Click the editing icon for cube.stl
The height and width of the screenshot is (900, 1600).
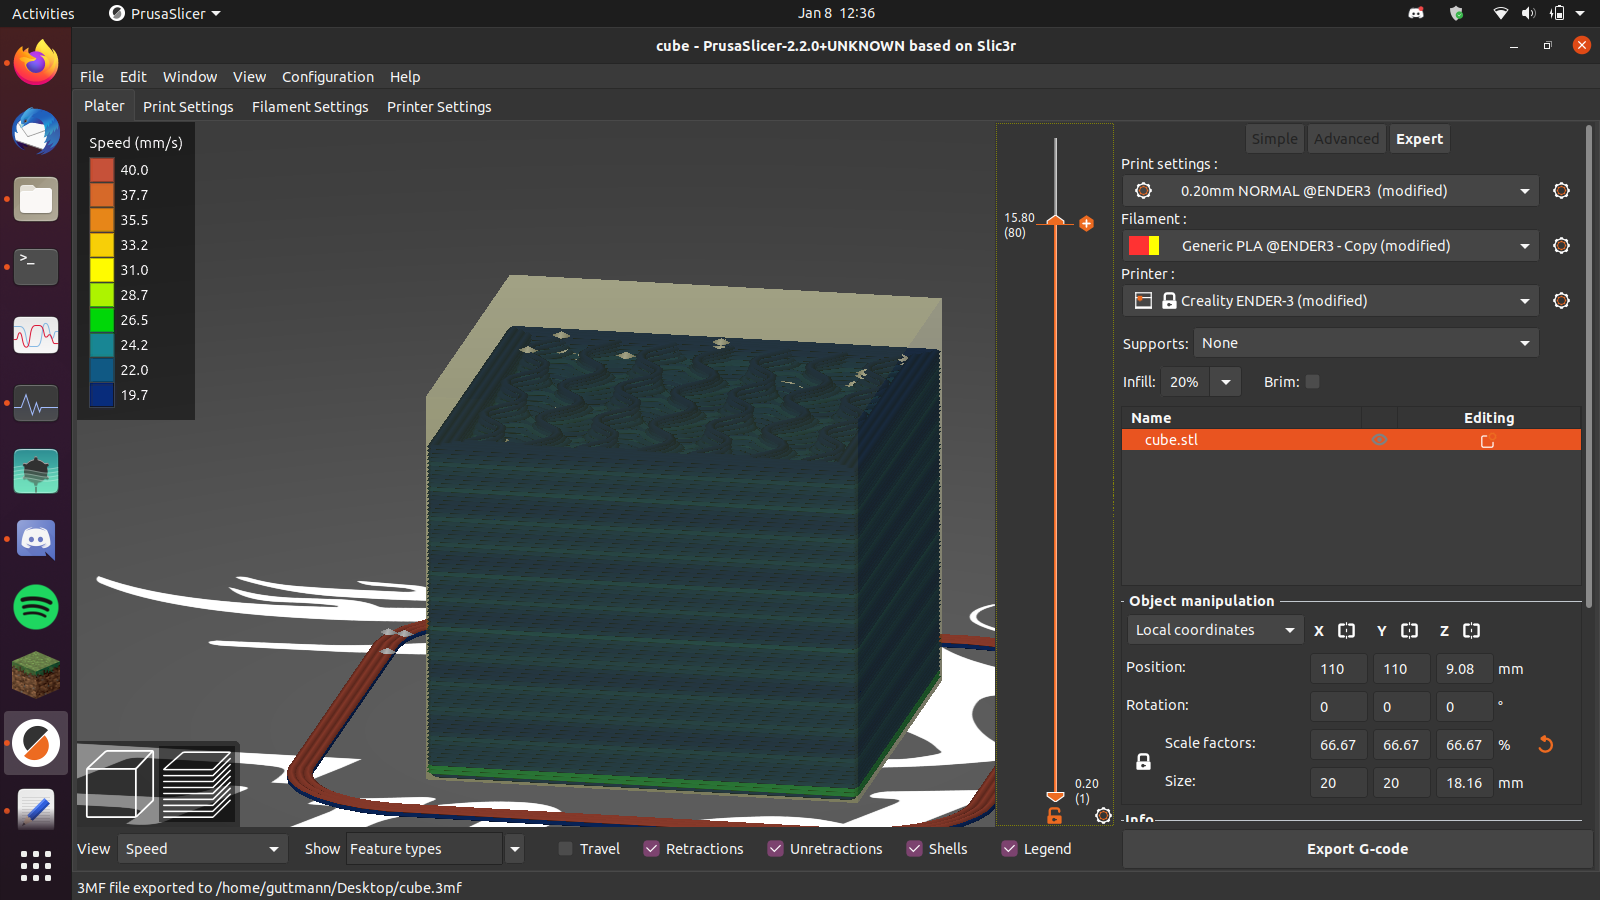pyautogui.click(x=1487, y=441)
